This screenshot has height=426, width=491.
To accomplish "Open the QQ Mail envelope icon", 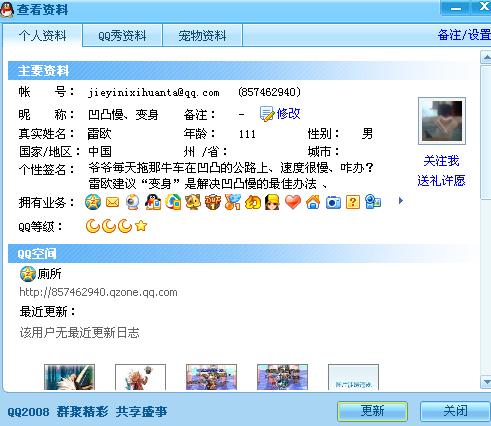I will click(x=113, y=202).
